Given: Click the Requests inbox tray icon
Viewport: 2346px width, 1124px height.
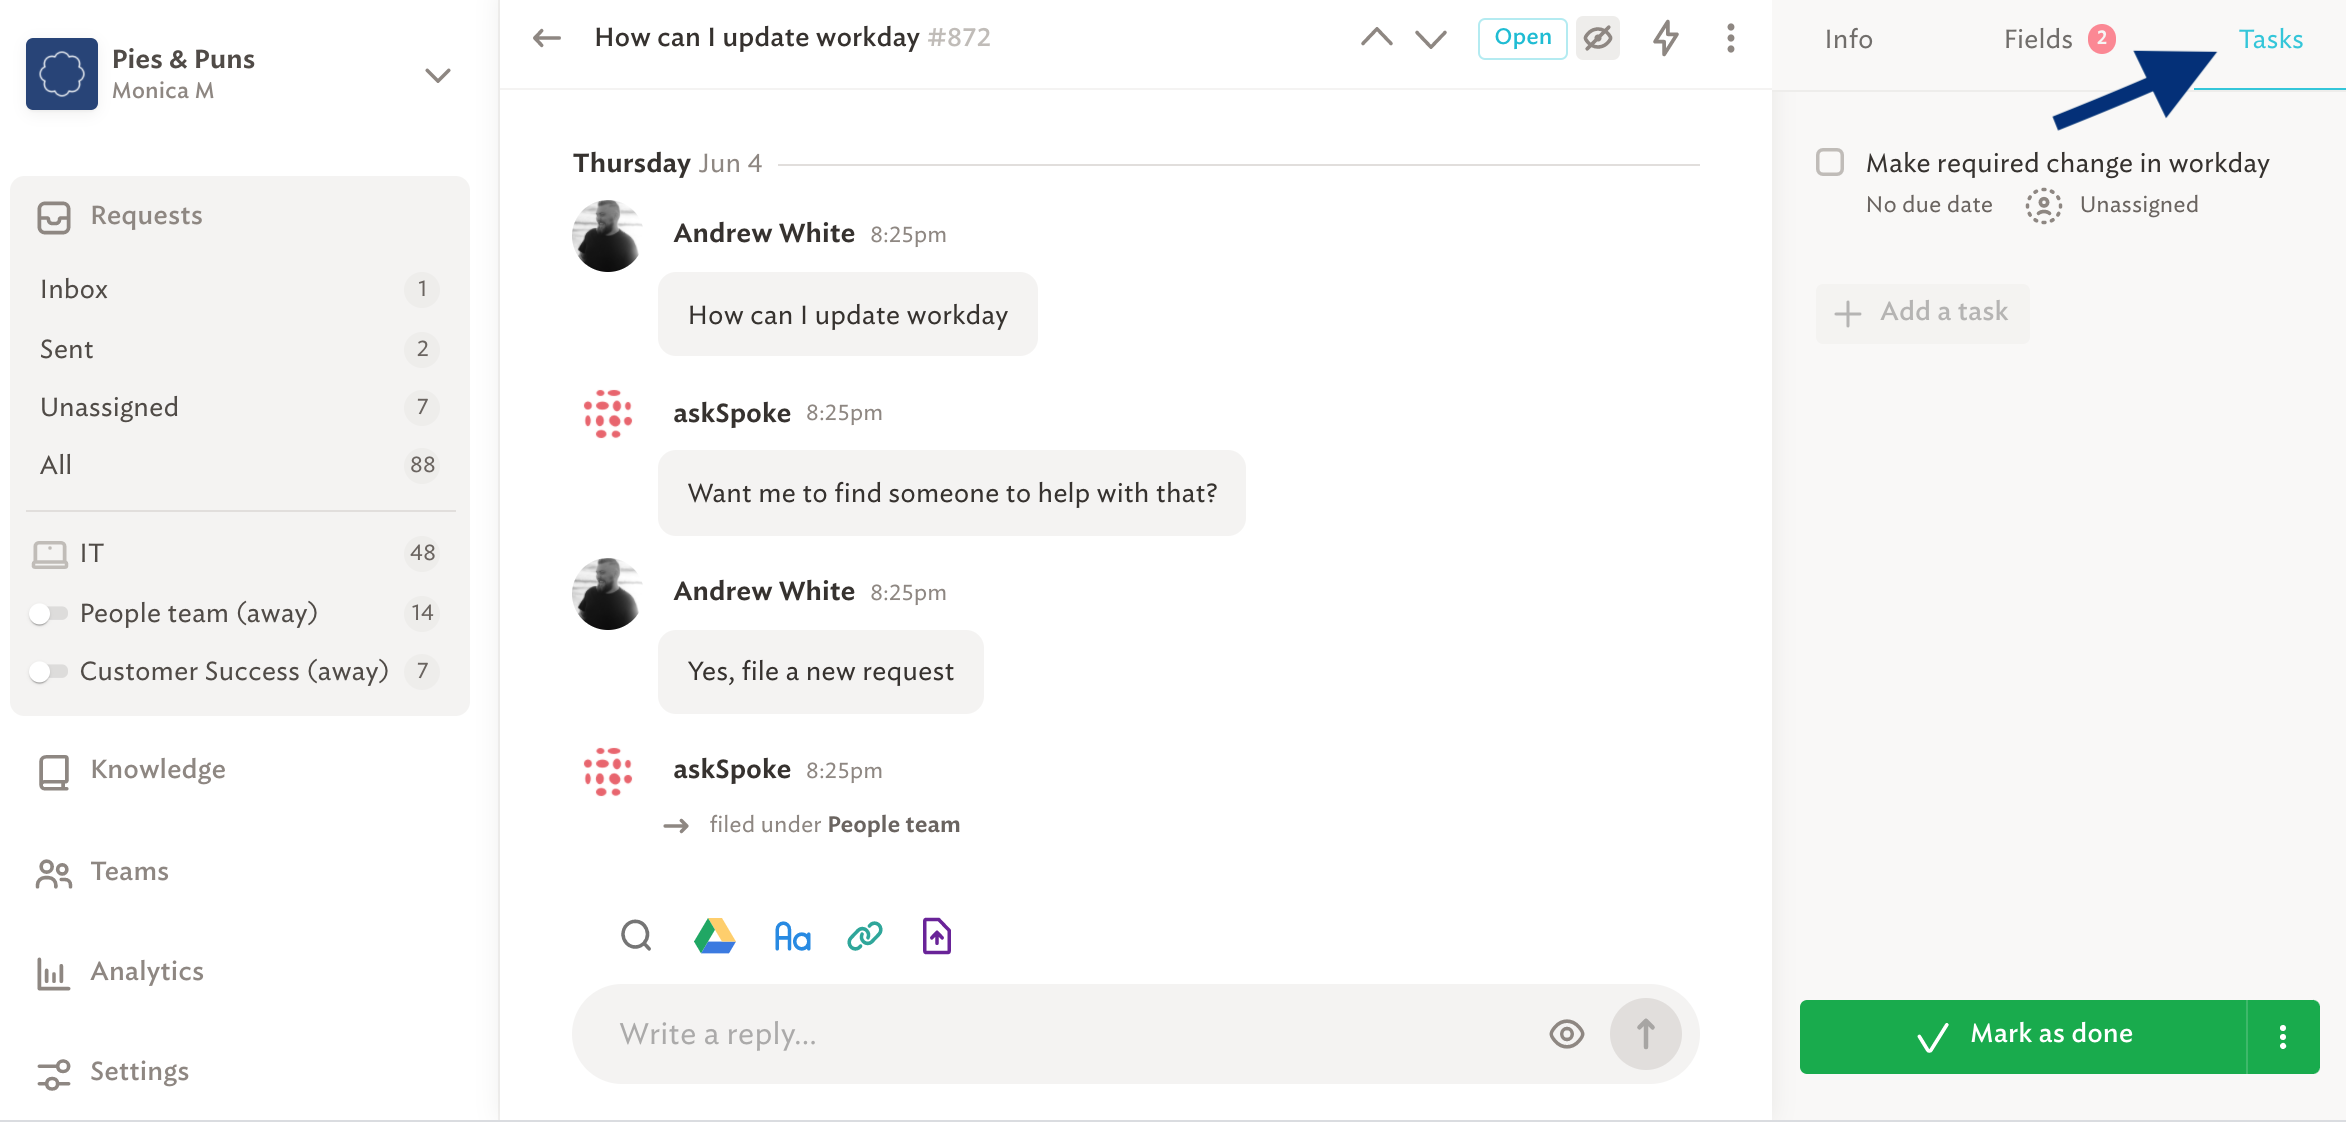Looking at the screenshot, I should pyautogui.click(x=54, y=217).
